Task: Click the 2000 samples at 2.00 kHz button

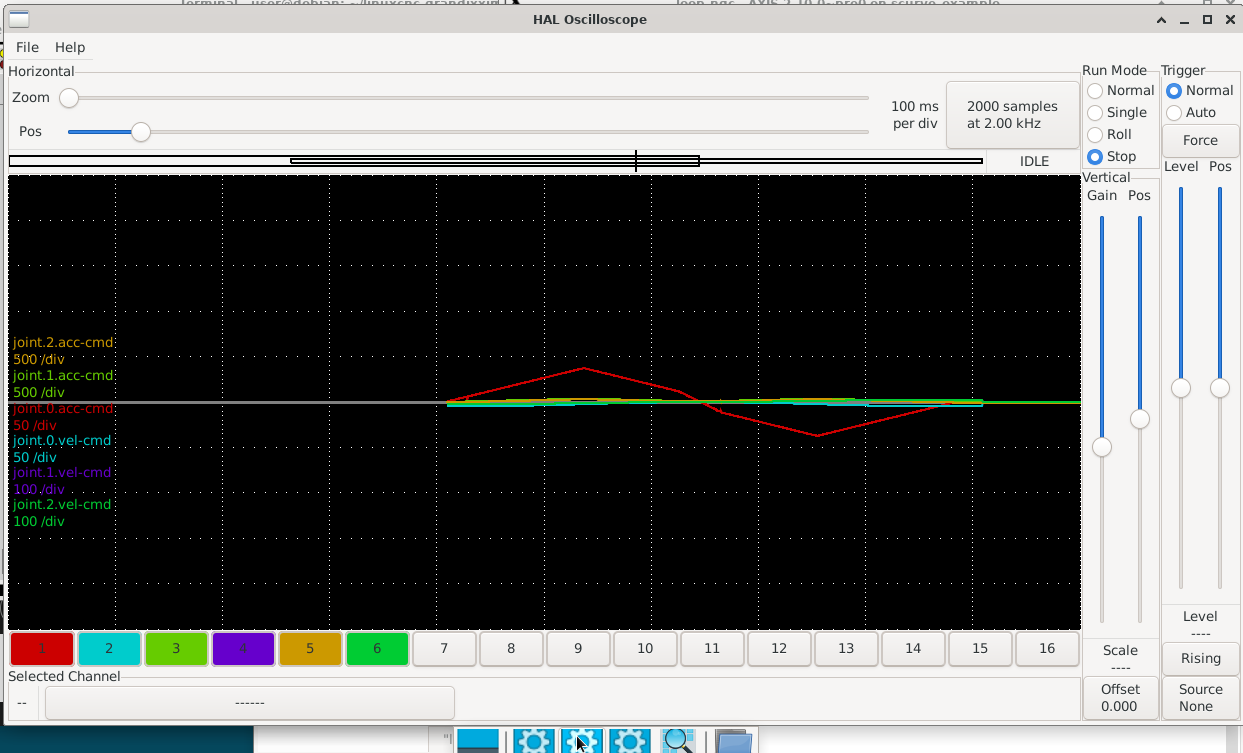Action: (1012, 115)
